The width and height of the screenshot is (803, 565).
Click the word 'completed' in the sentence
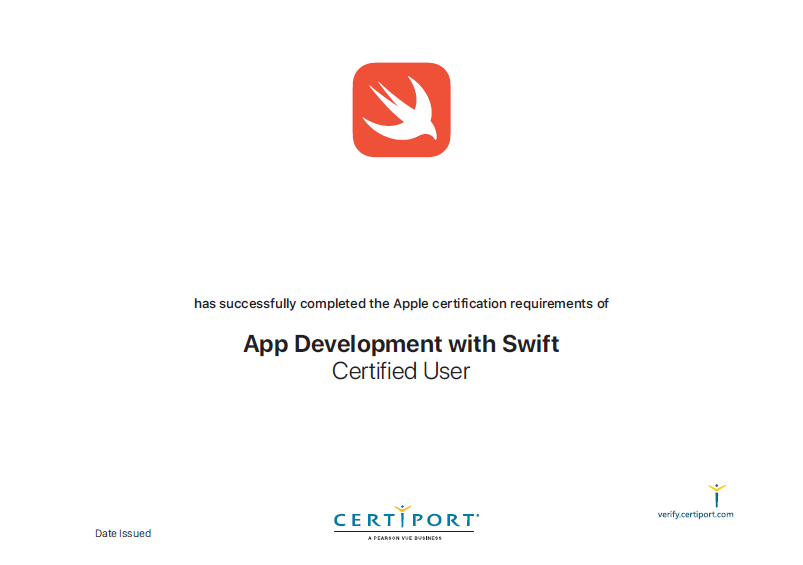[332, 304]
